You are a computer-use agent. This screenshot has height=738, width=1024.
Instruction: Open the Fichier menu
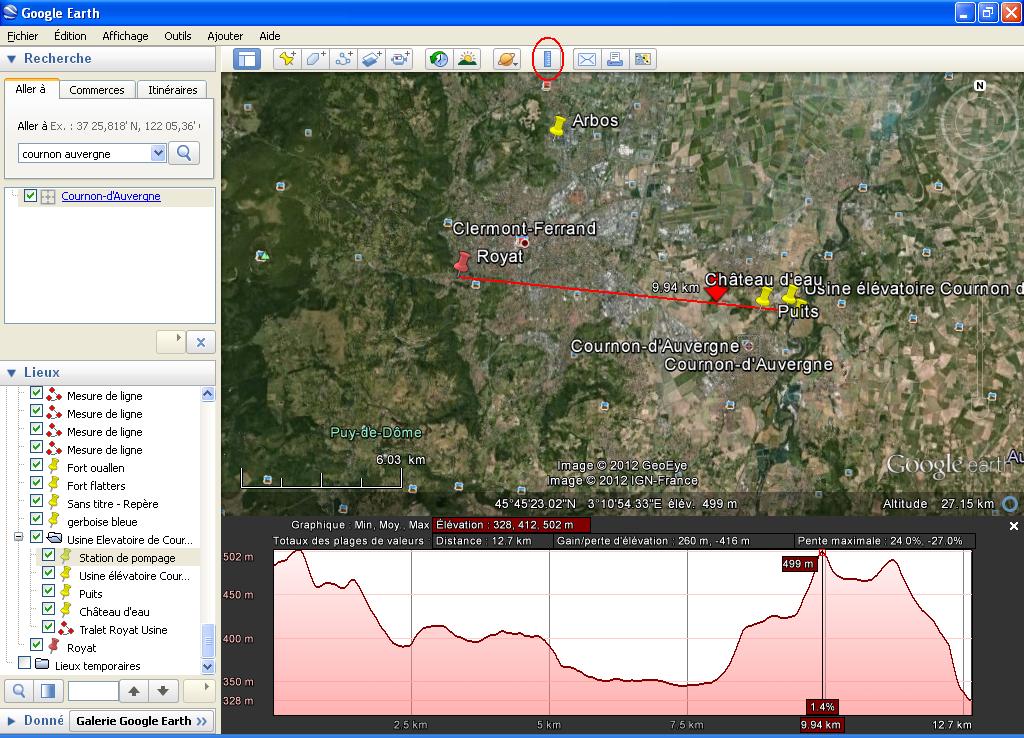point(23,36)
